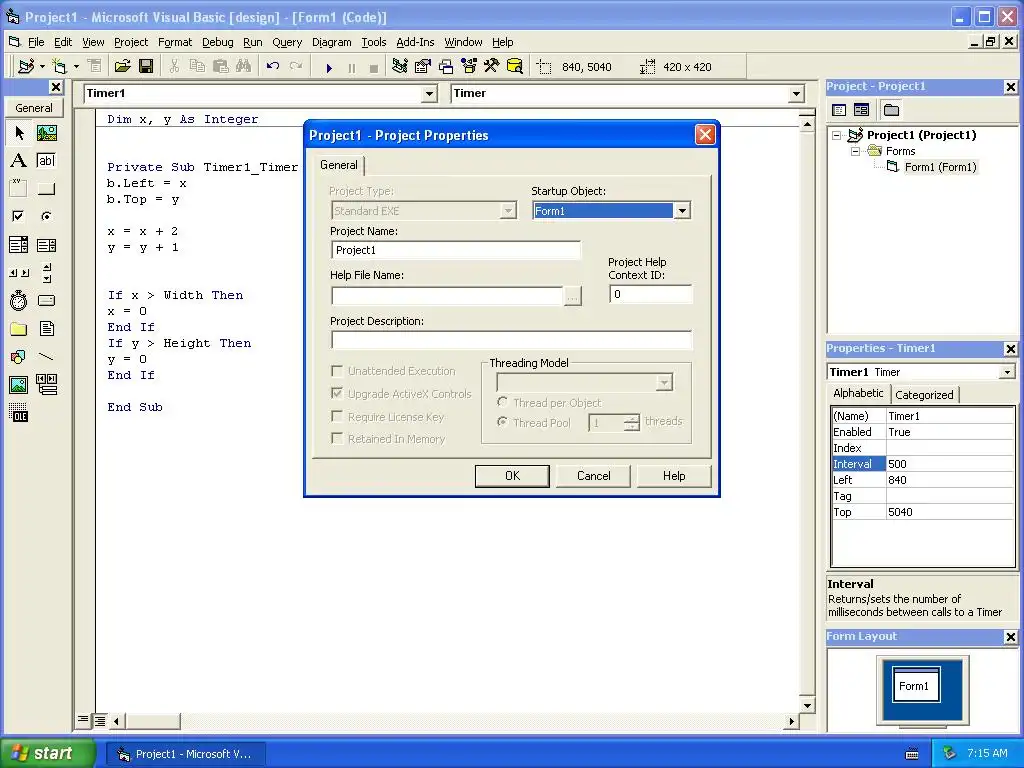Open the Startup Object dropdown

click(682, 211)
